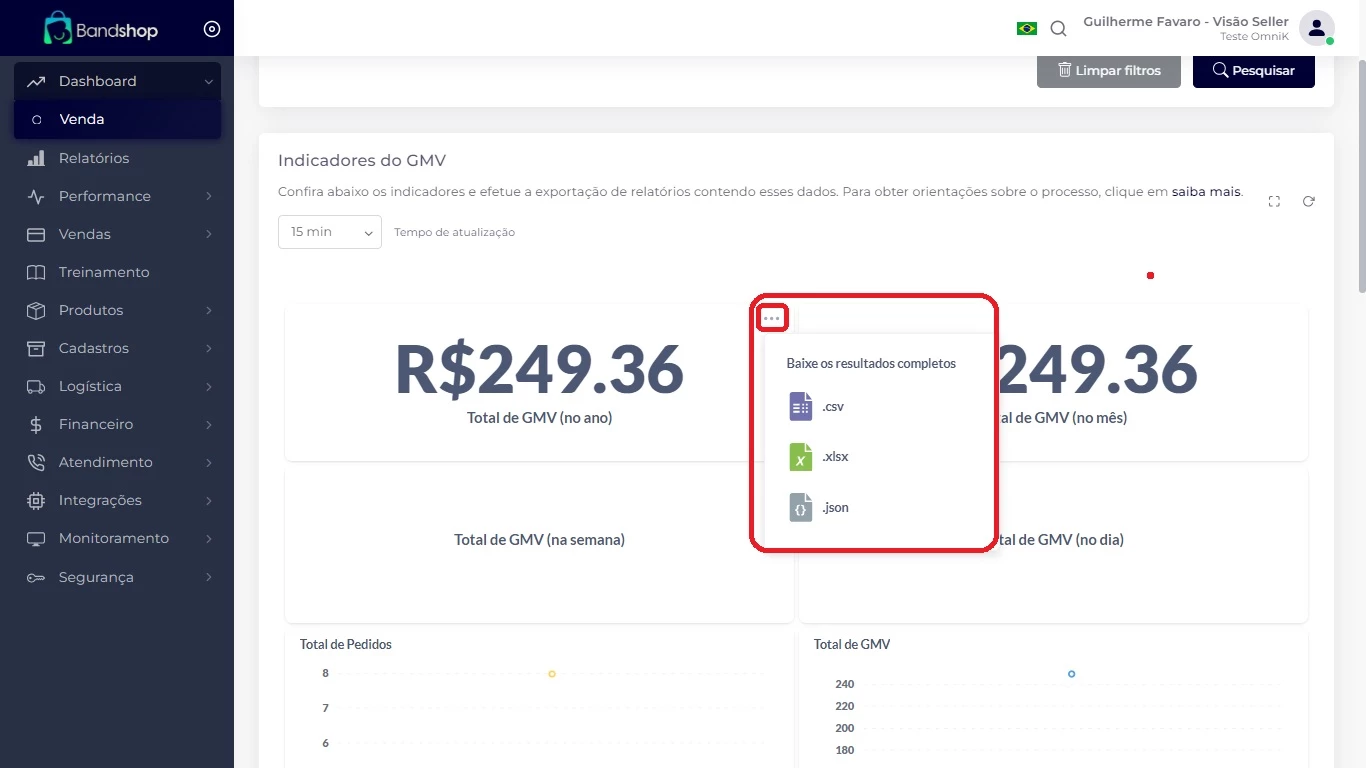Refresh the GMV indicators with reload icon

[x=1308, y=202]
